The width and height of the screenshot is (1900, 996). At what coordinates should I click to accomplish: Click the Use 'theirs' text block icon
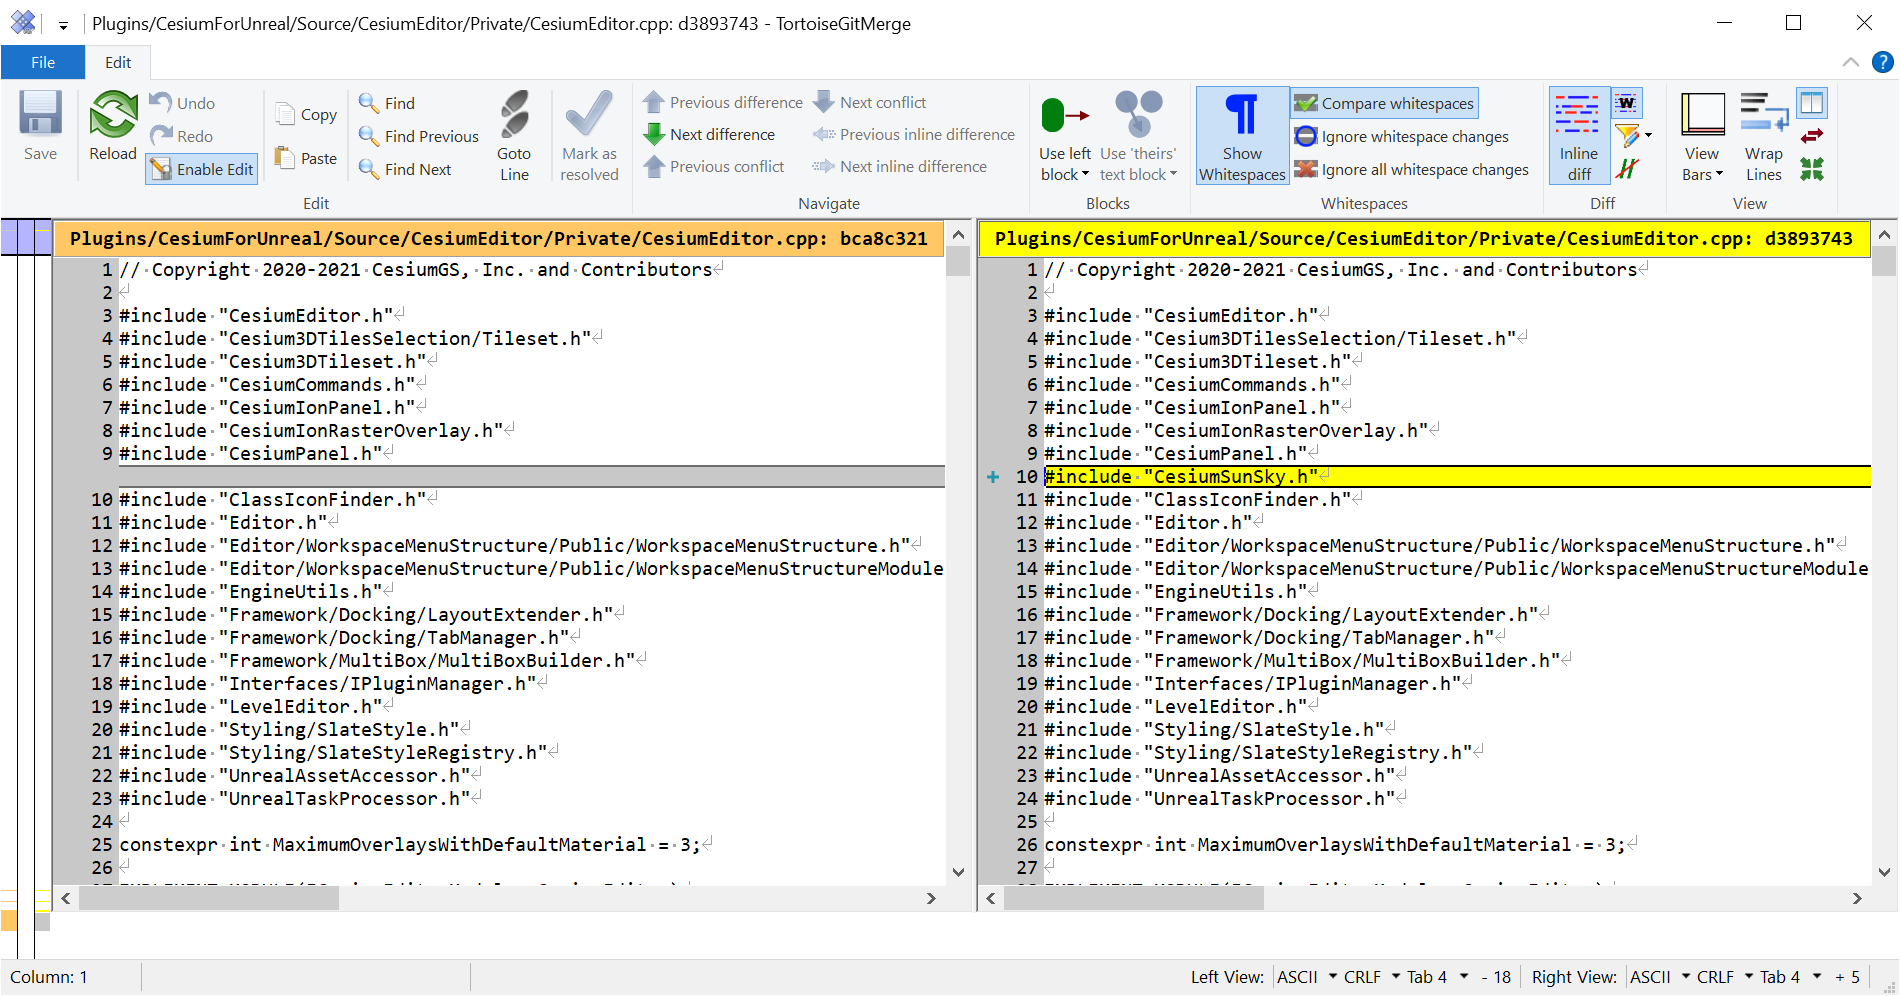1138,113
